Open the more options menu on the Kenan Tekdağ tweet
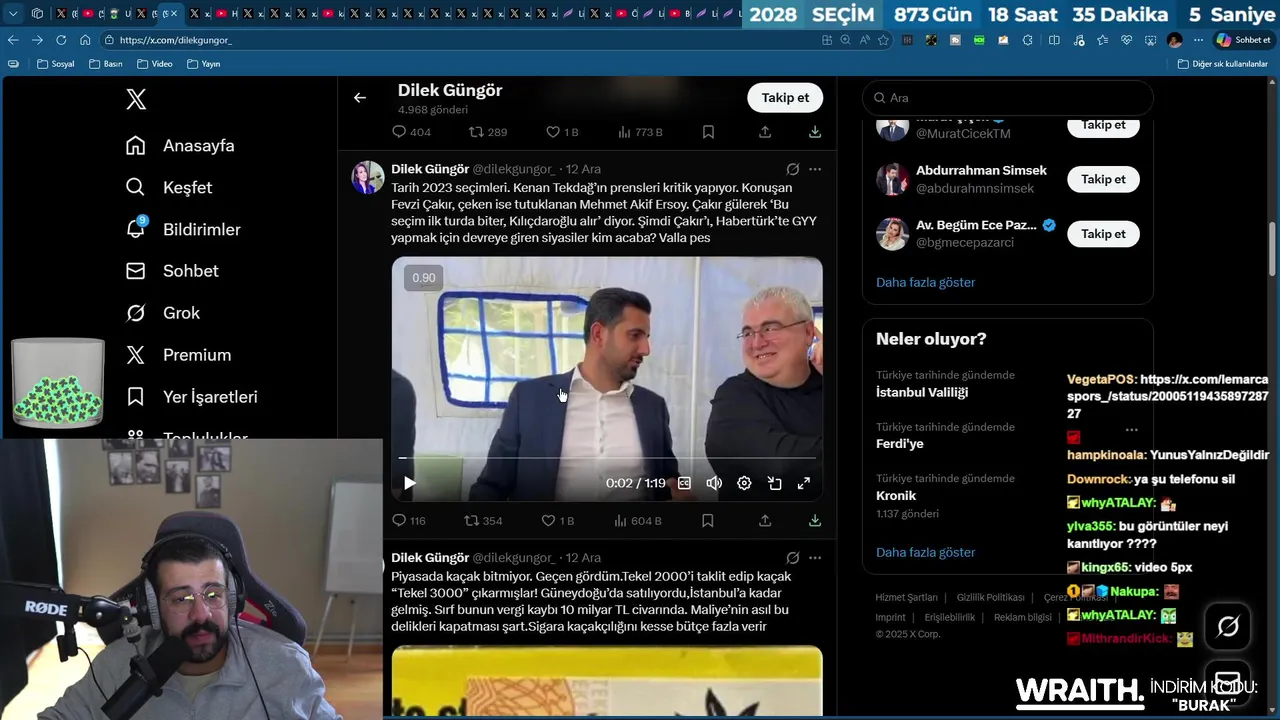The image size is (1280, 720). tap(815, 169)
